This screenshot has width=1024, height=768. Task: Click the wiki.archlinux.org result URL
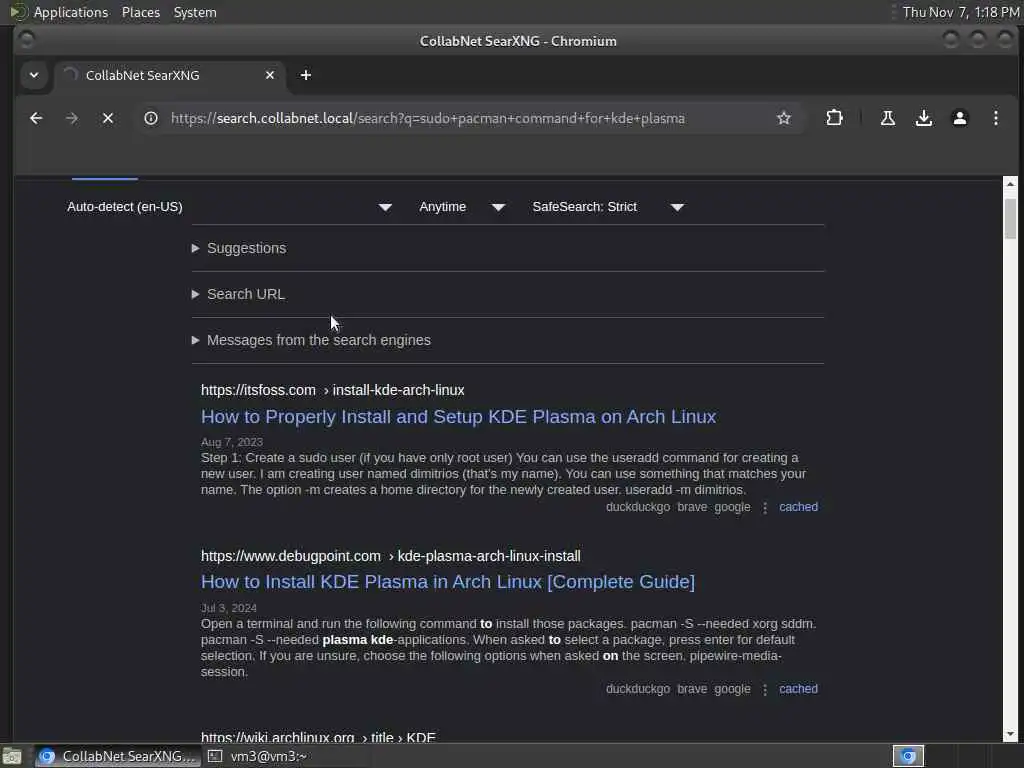coord(318,737)
